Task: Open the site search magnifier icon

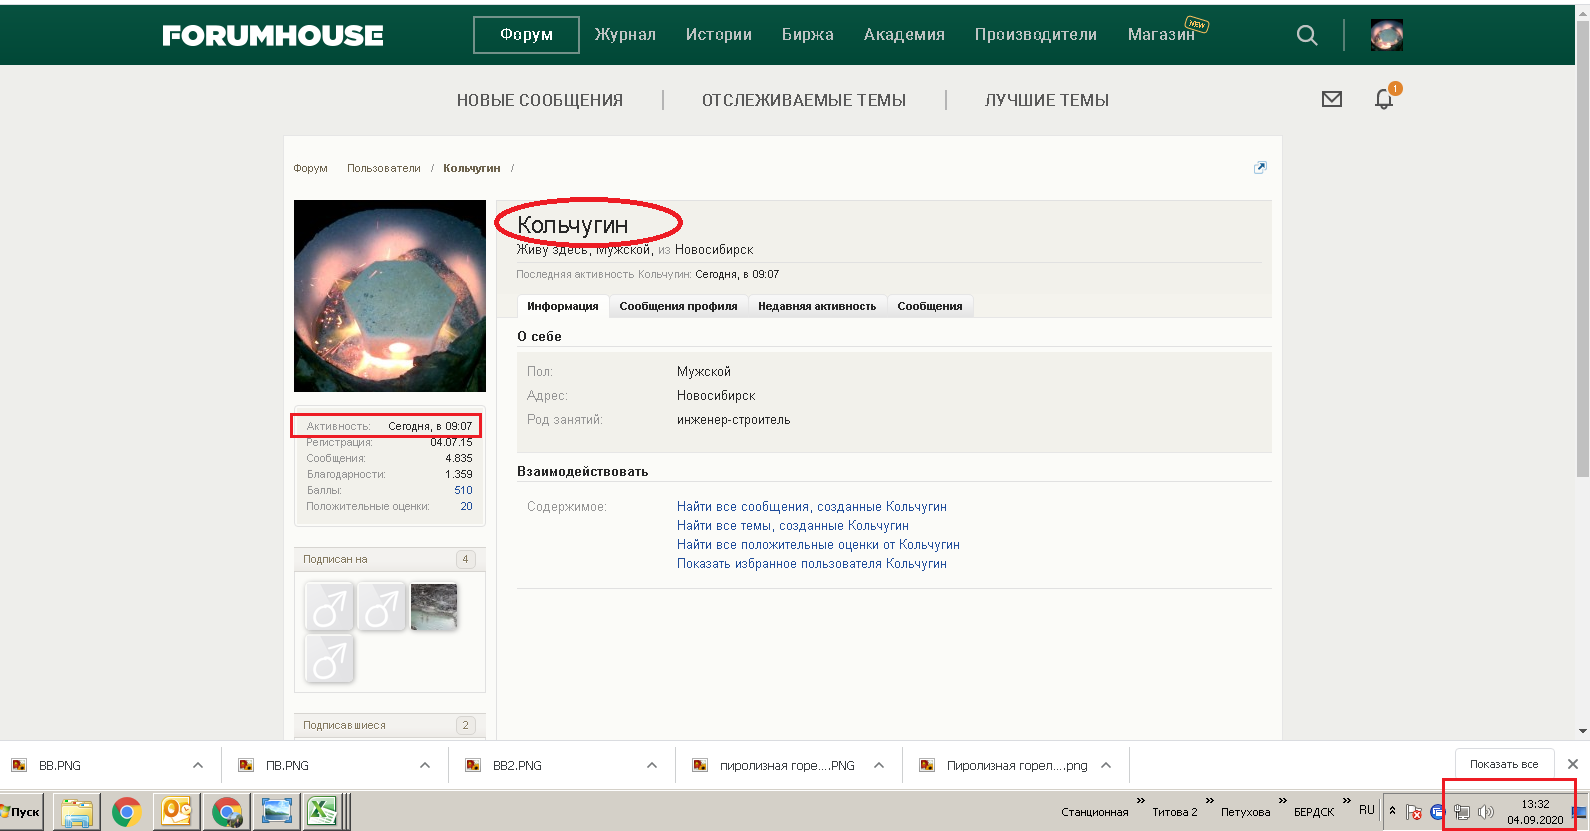Action: (1306, 35)
